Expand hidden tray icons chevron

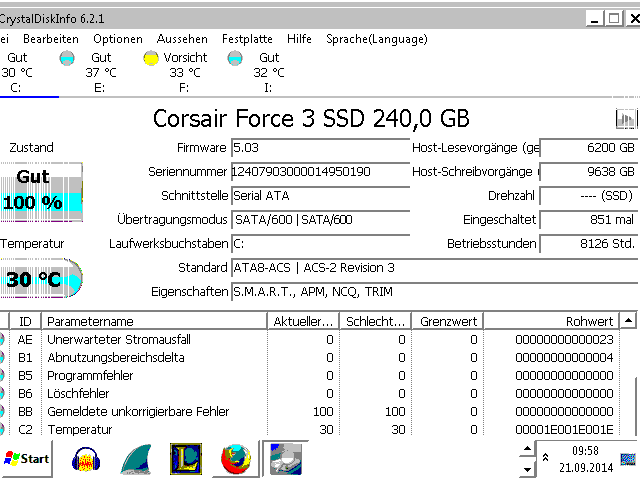[x=545, y=458]
